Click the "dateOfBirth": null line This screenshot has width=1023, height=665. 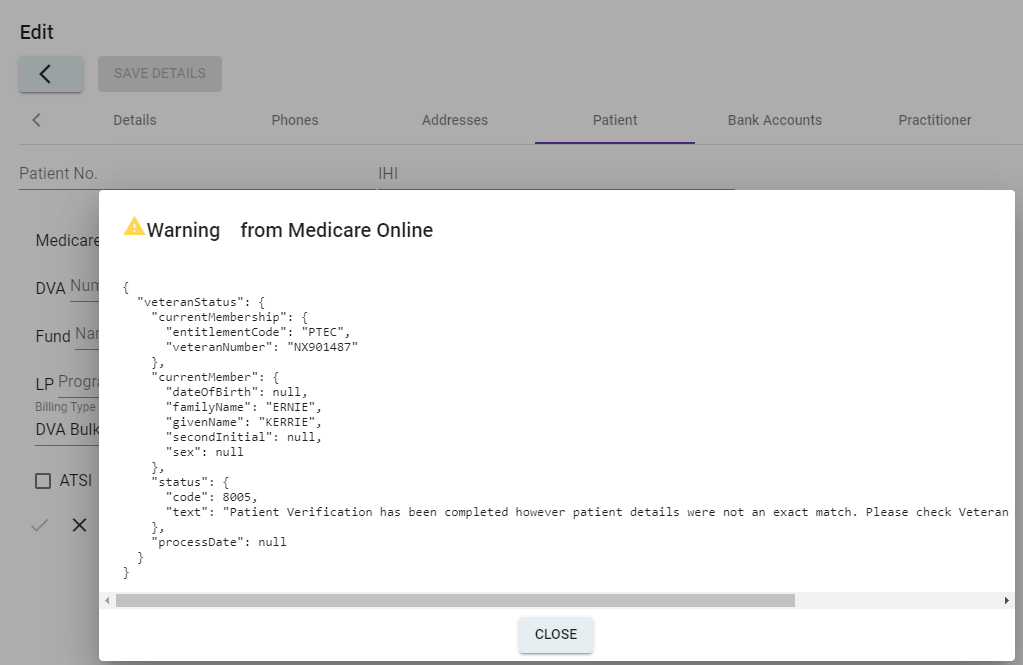(236, 392)
